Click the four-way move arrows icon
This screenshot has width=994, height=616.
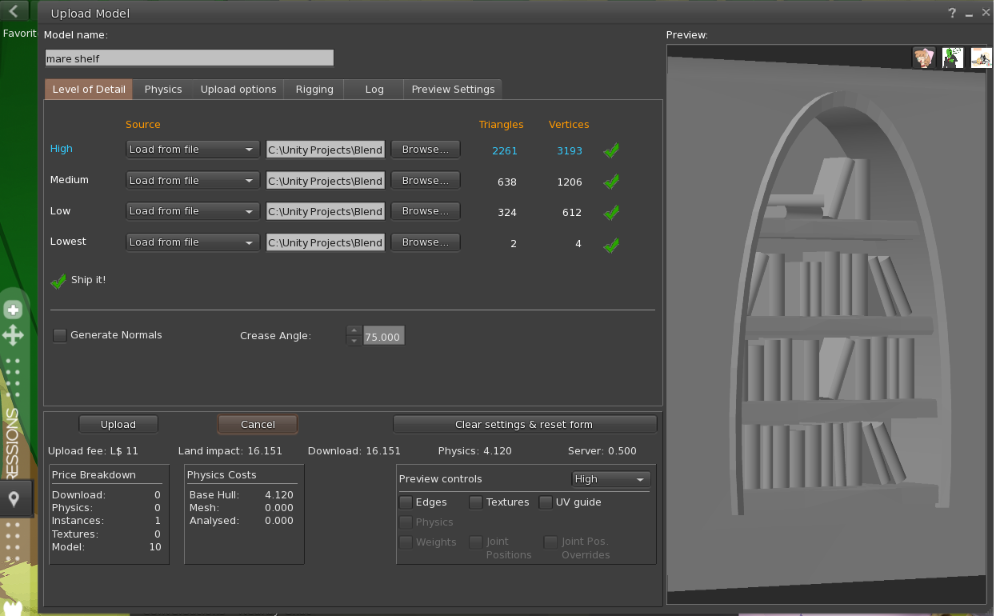13,335
